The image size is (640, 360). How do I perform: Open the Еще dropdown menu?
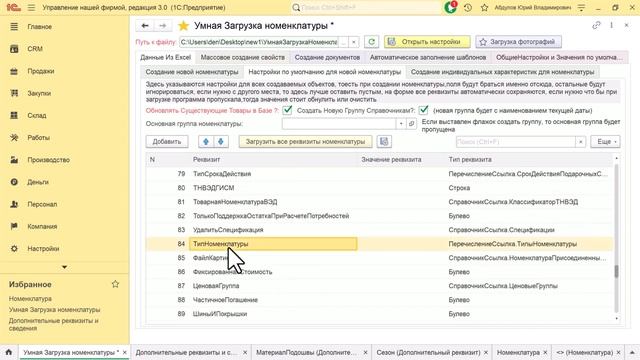pos(605,142)
